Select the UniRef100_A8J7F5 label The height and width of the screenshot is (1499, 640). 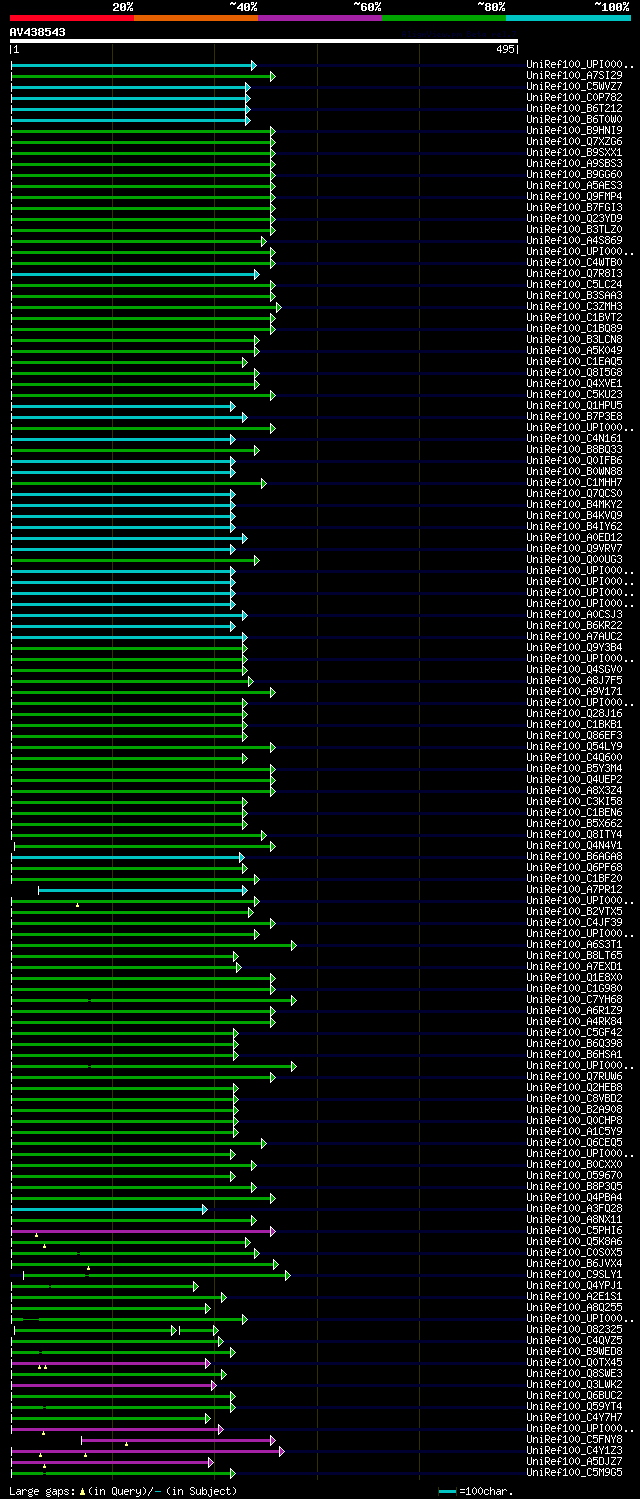(574, 680)
